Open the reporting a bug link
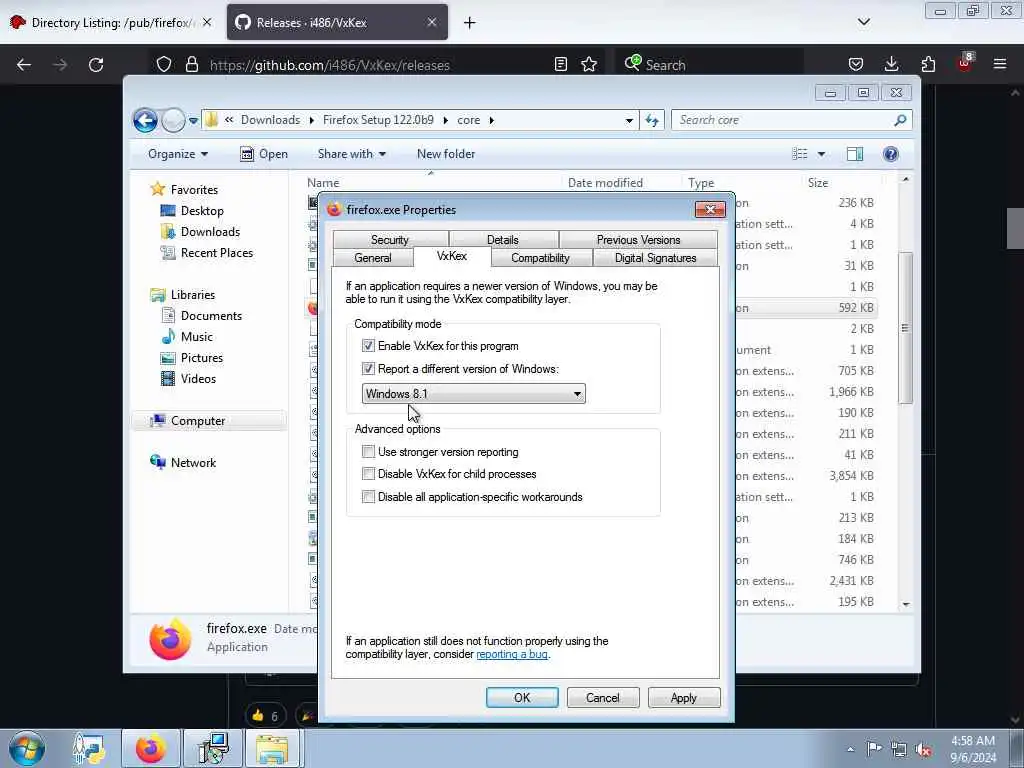The height and width of the screenshot is (768, 1024). 512,654
